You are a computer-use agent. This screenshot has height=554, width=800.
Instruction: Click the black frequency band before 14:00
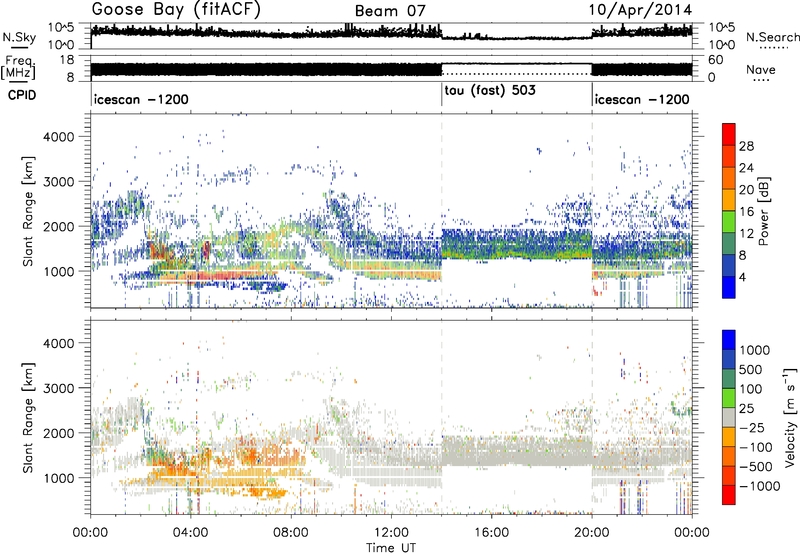pyautogui.click(x=266, y=69)
